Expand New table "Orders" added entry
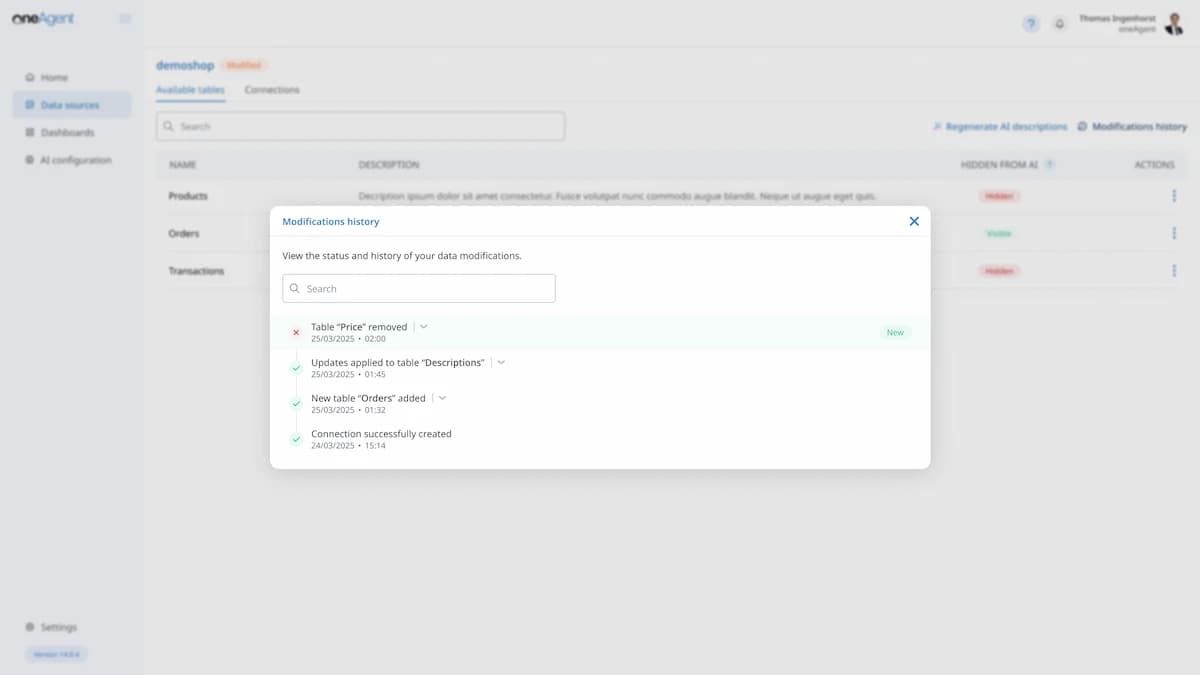The height and width of the screenshot is (675, 1200). click(443, 398)
